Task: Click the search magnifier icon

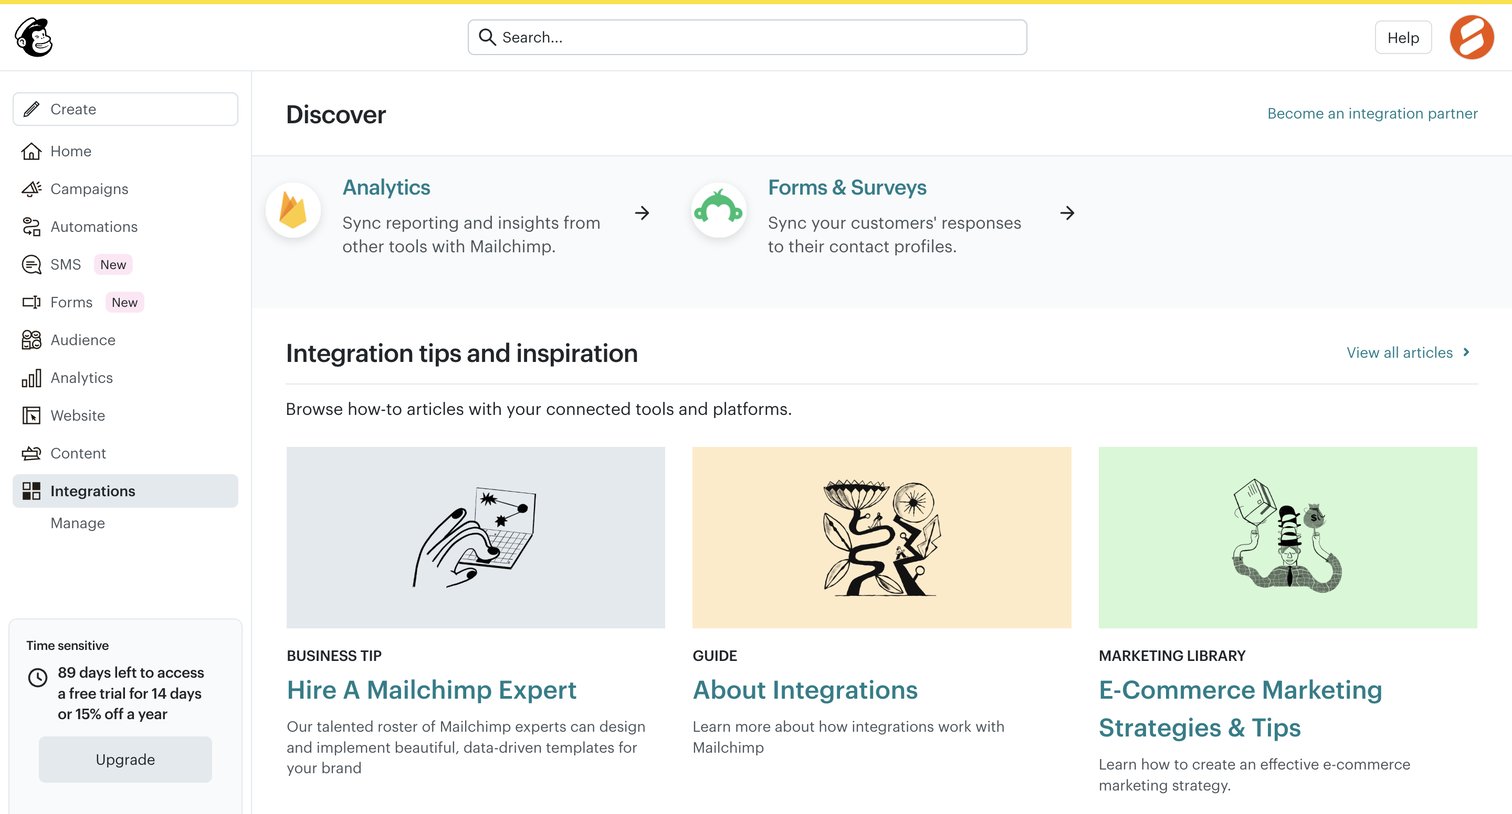Action: (x=487, y=37)
